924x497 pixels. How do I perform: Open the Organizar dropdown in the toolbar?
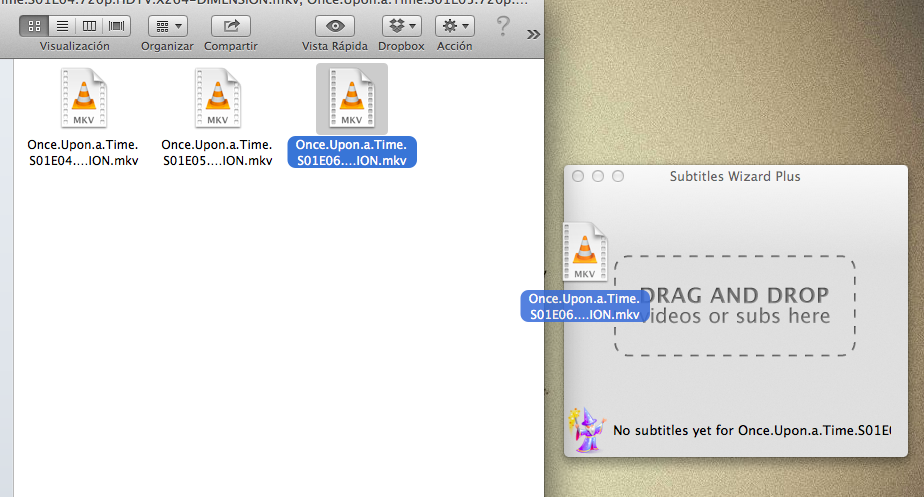click(167, 26)
